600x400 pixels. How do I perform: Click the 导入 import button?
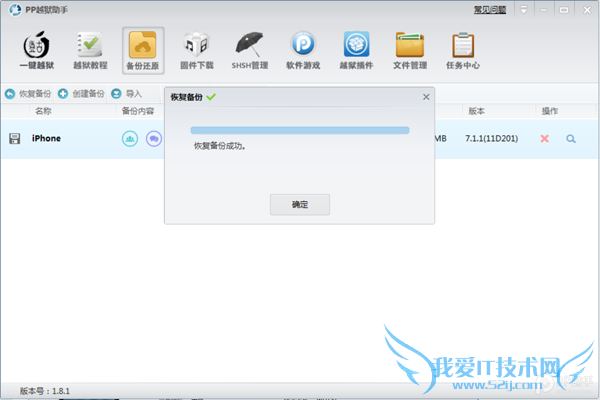click(127, 94)
